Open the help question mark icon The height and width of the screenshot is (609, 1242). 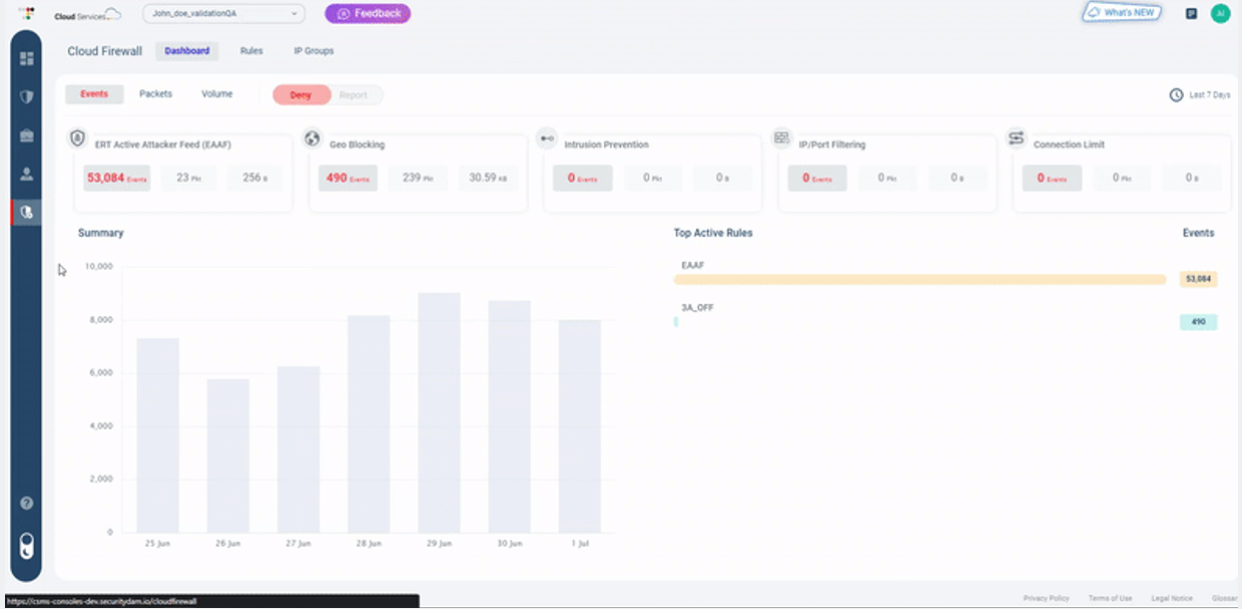27,503
